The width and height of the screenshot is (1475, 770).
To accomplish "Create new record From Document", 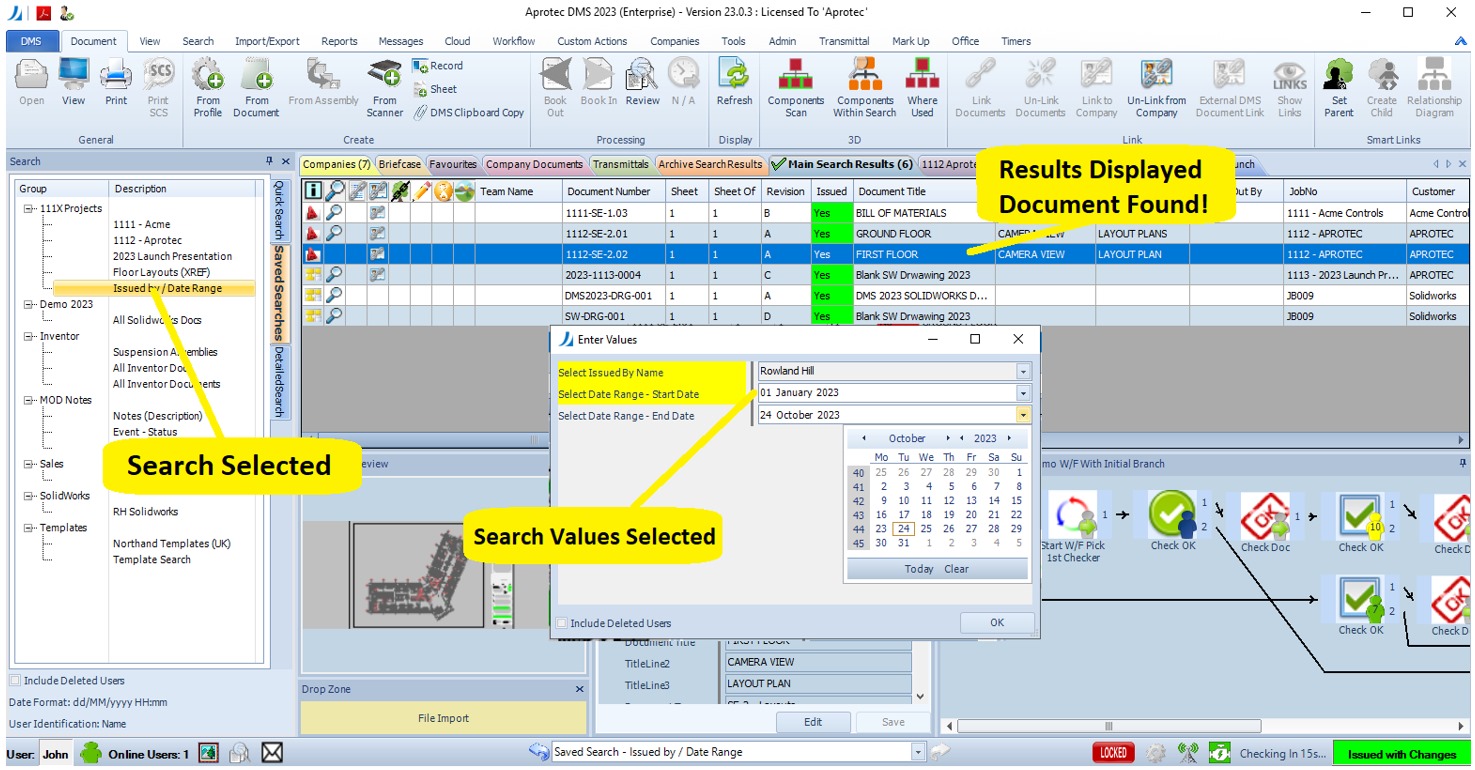I will [x=256, y=88].
